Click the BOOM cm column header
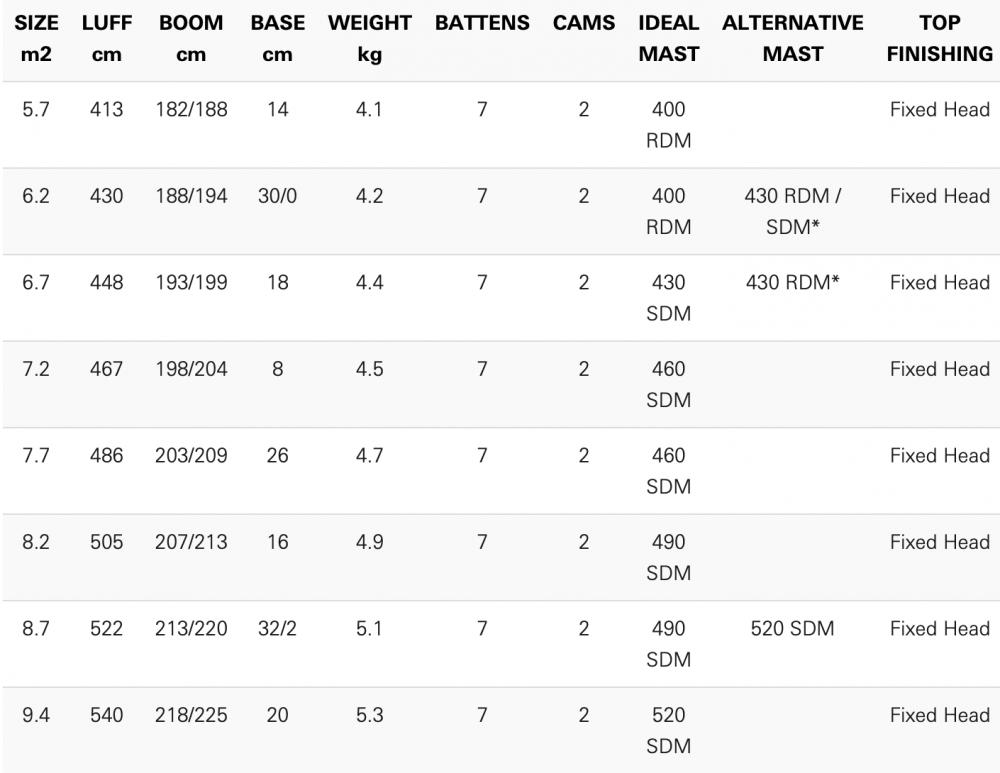1000x773 pixels. pyautogui.click(x=191, y=38)
